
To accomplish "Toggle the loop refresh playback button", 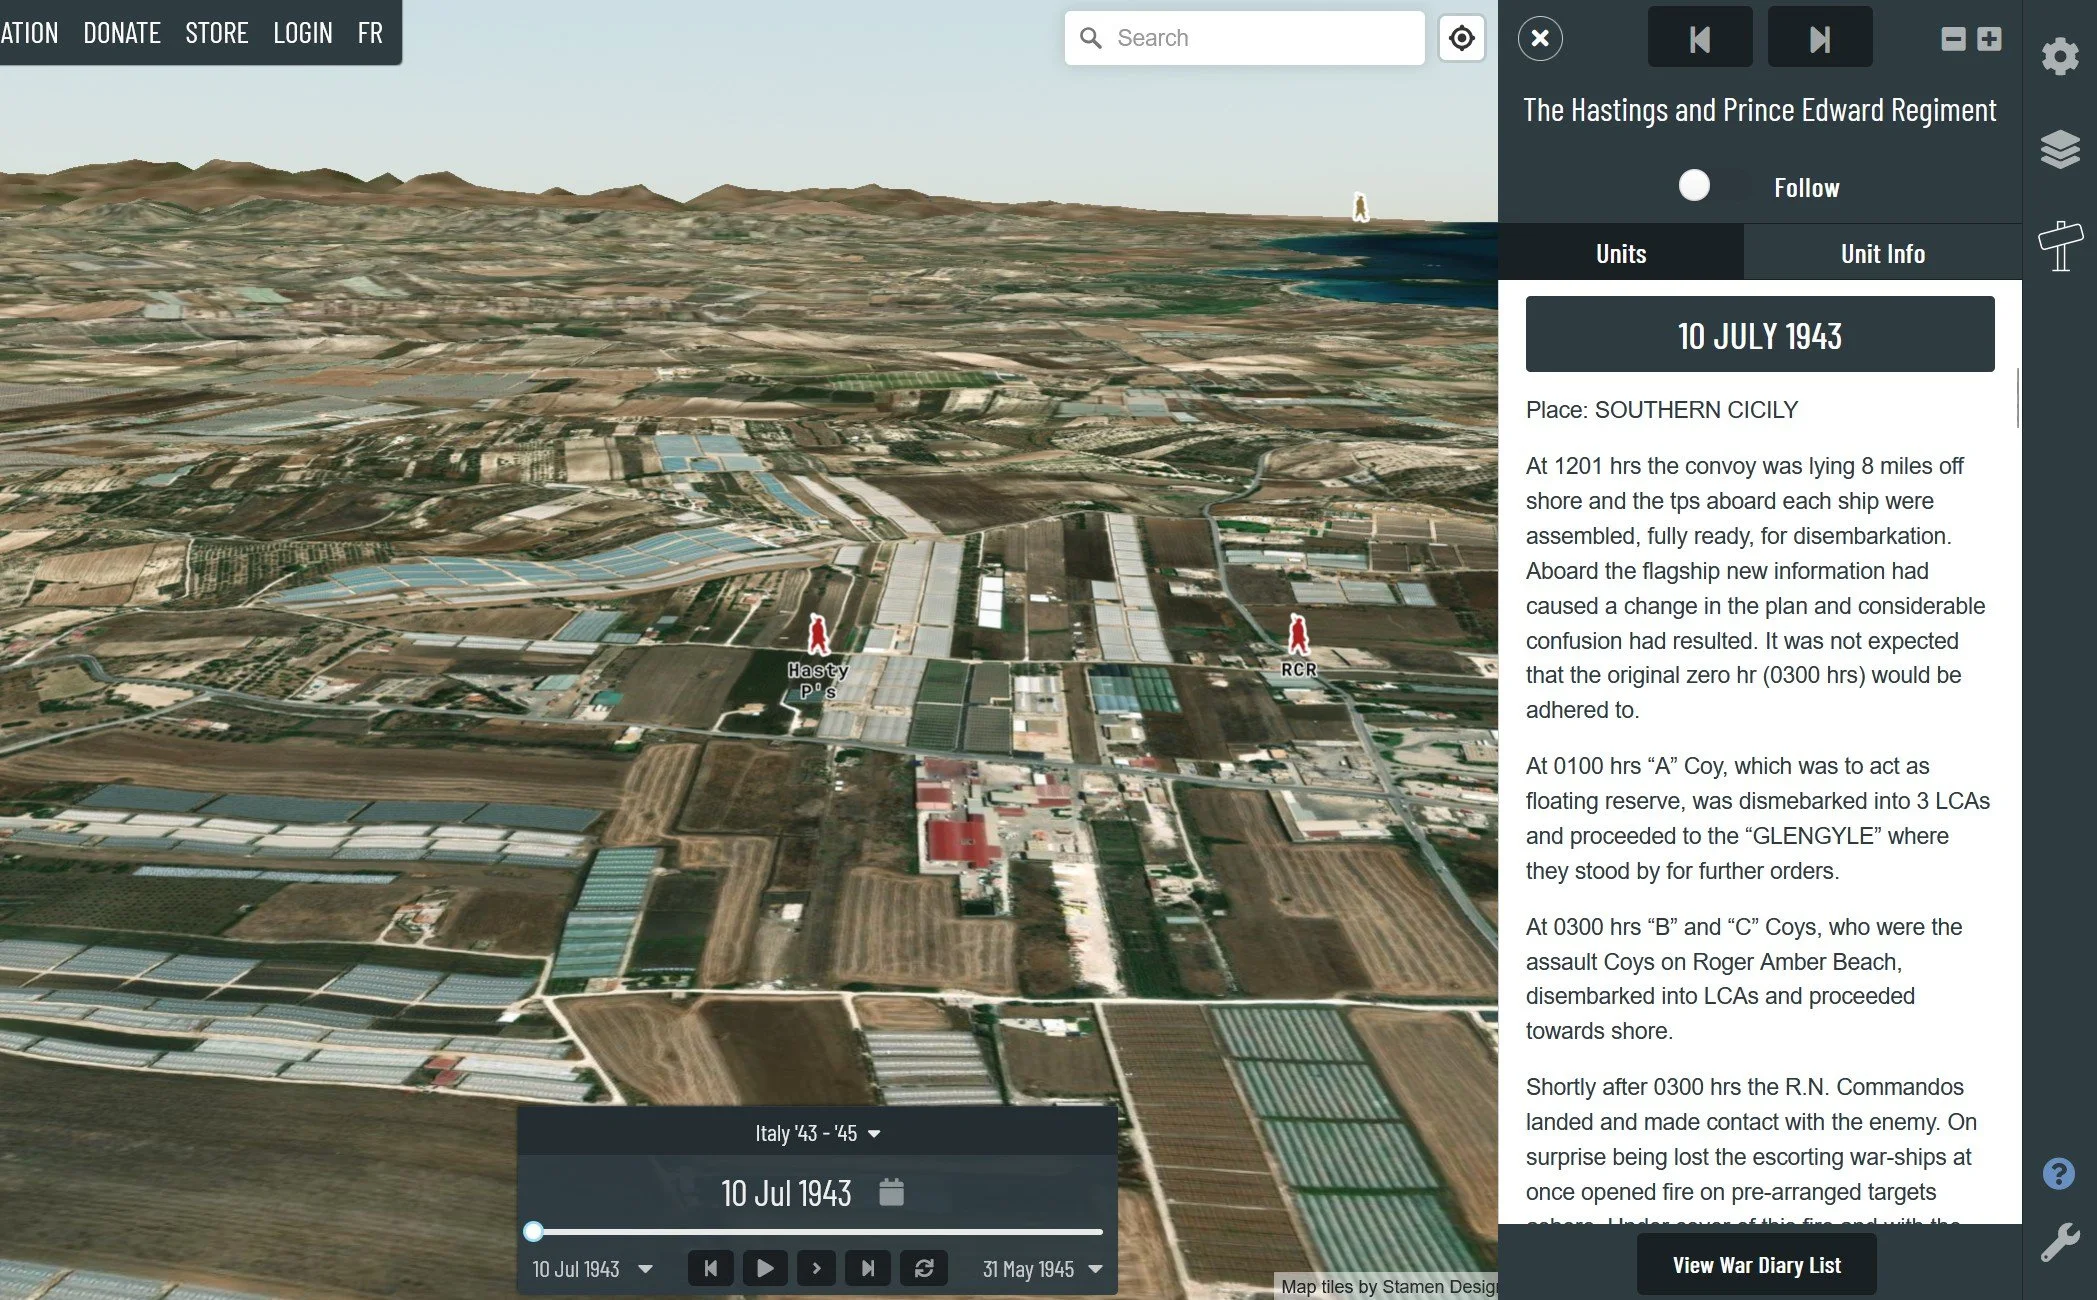I will 923,1268.
